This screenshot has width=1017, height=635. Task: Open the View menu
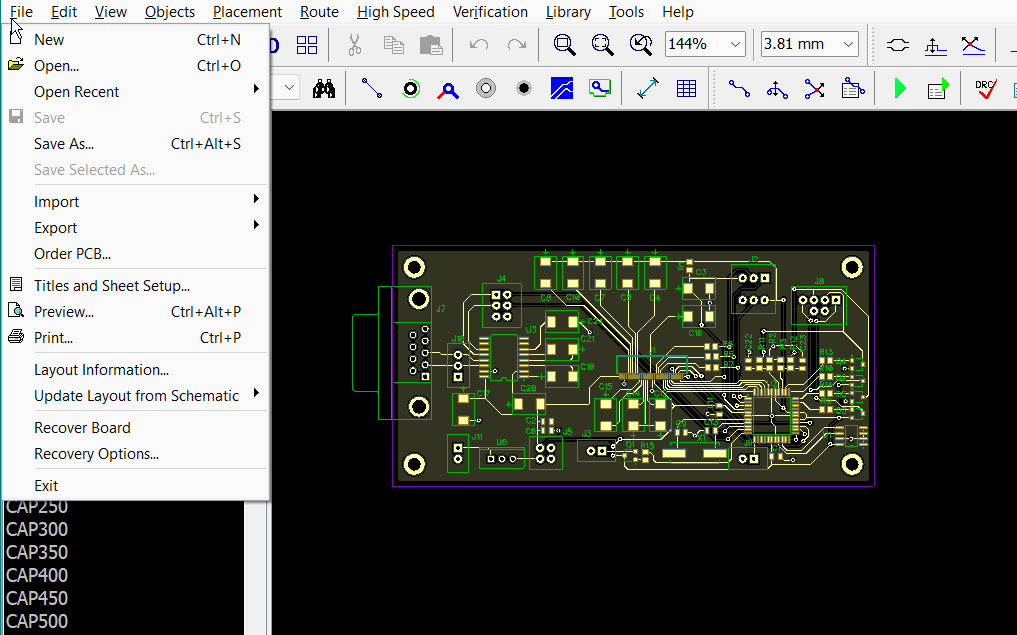coord(110,12)
